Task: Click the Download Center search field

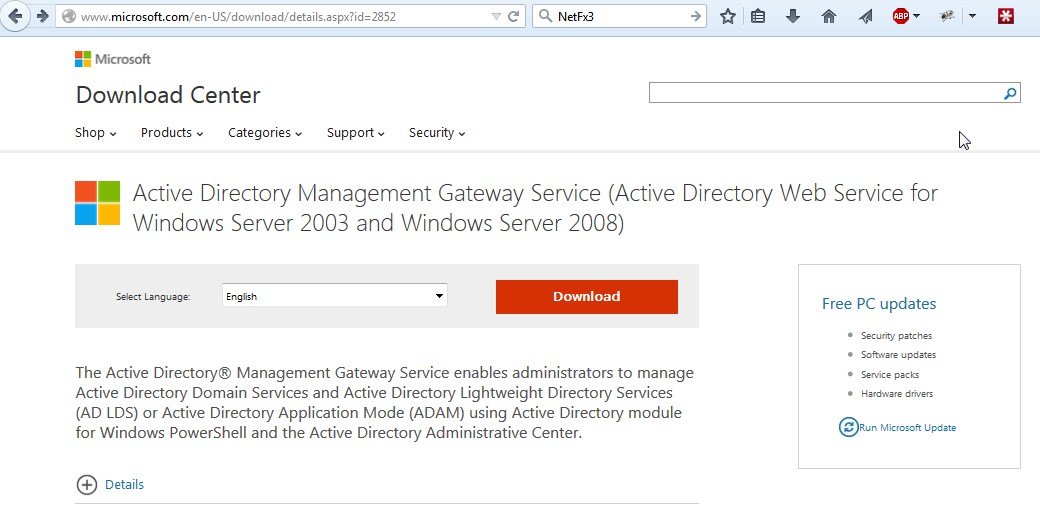Action: (824, 94)
